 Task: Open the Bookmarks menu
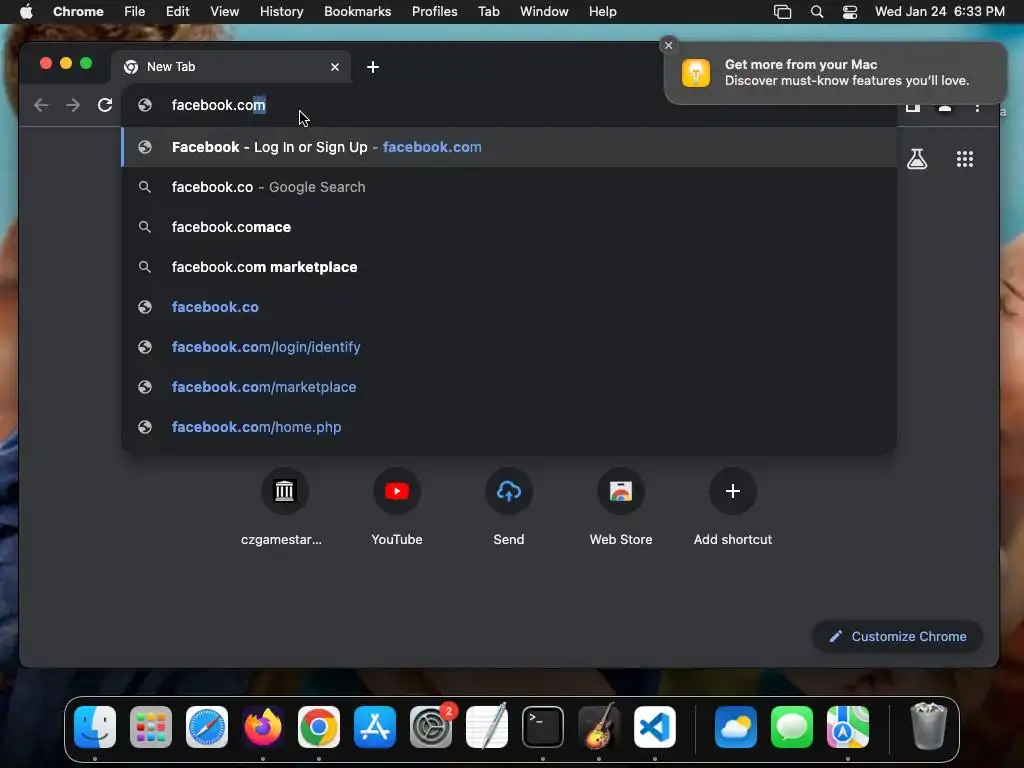click(357, 12)
